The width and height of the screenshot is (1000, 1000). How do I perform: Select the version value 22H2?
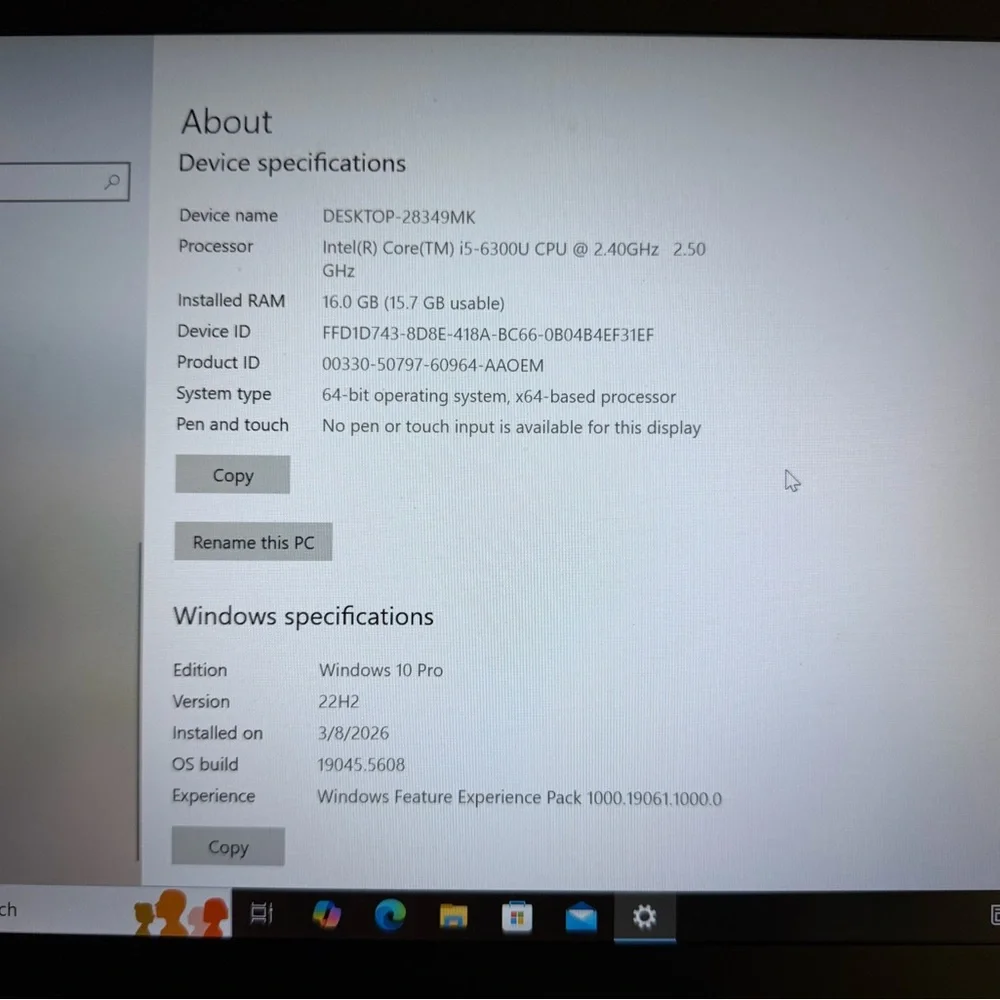(339, 702)
